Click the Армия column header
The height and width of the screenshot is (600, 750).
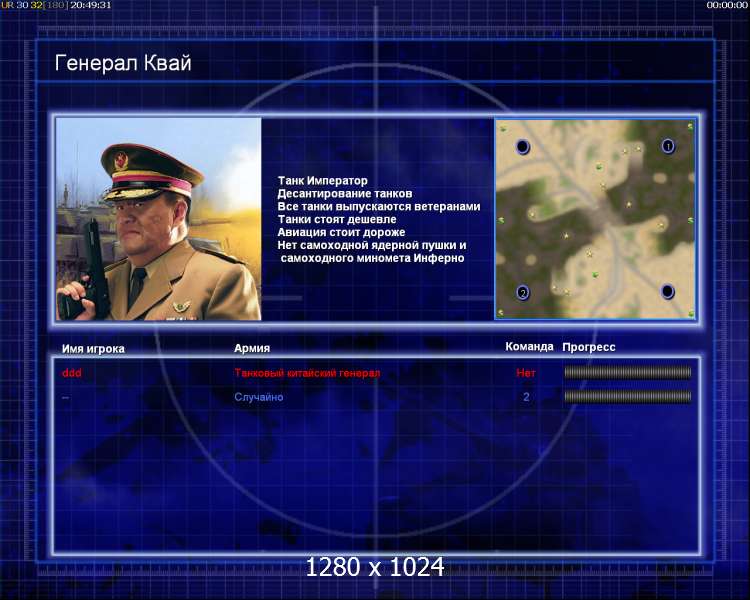pyautogui.click(x=252, y=348)
